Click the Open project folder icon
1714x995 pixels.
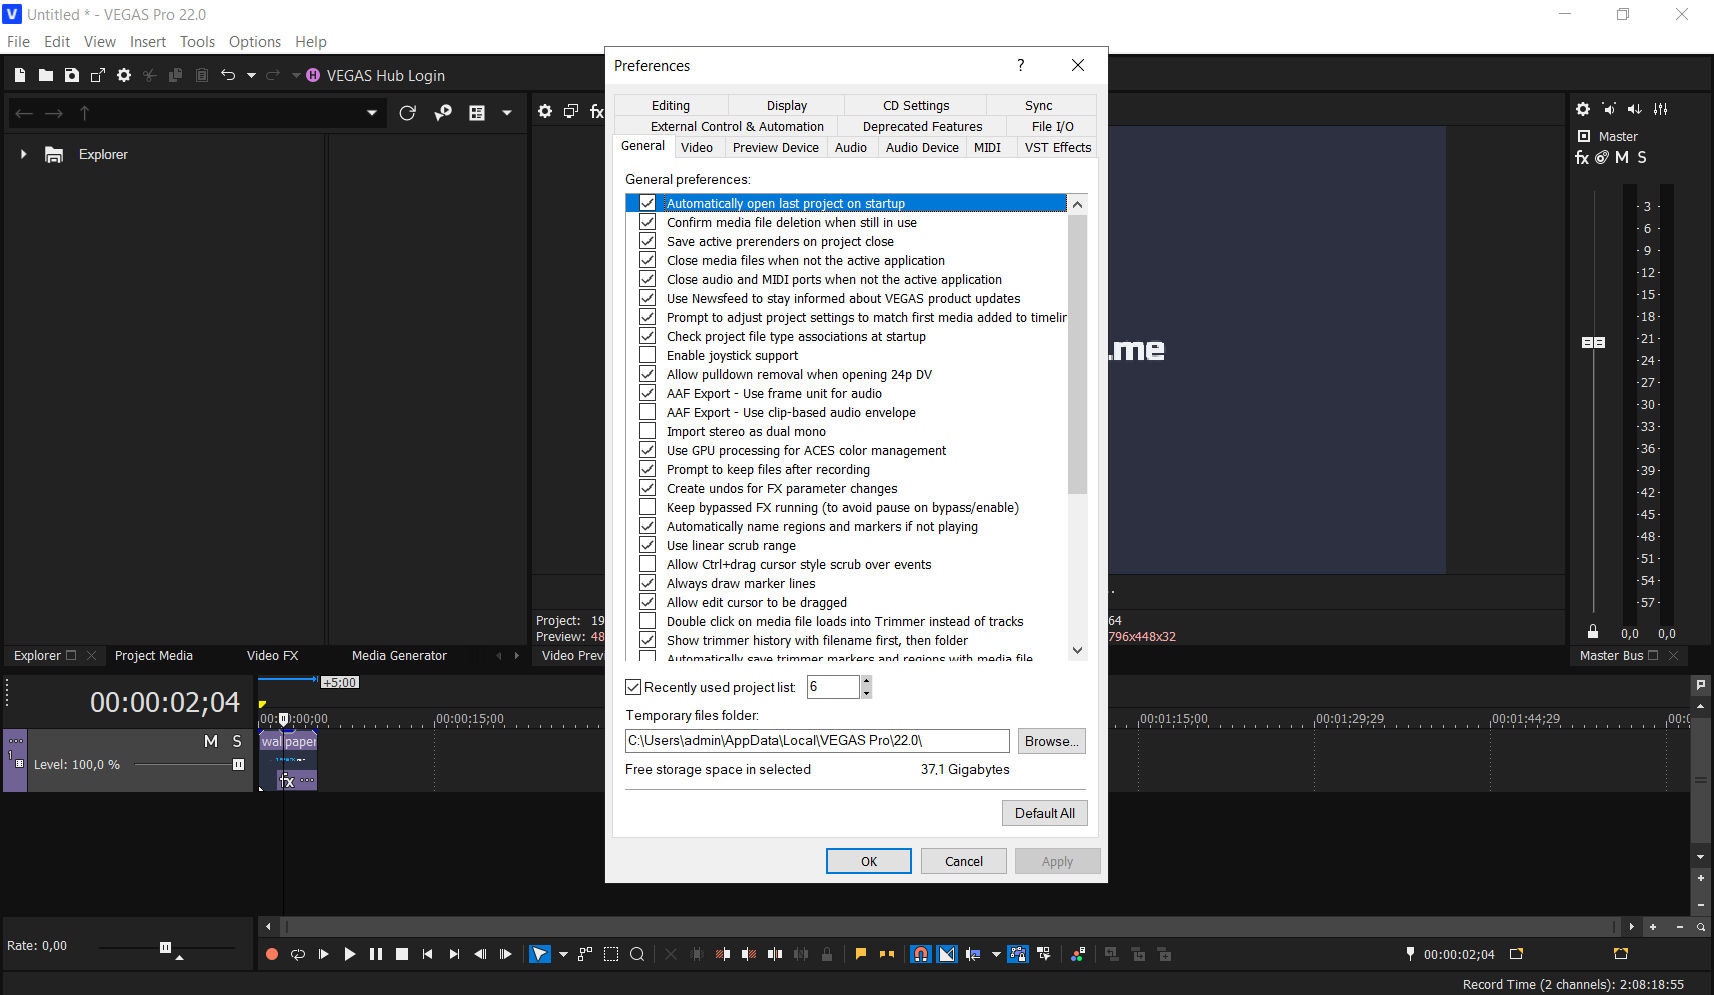[x=46, y=75]
